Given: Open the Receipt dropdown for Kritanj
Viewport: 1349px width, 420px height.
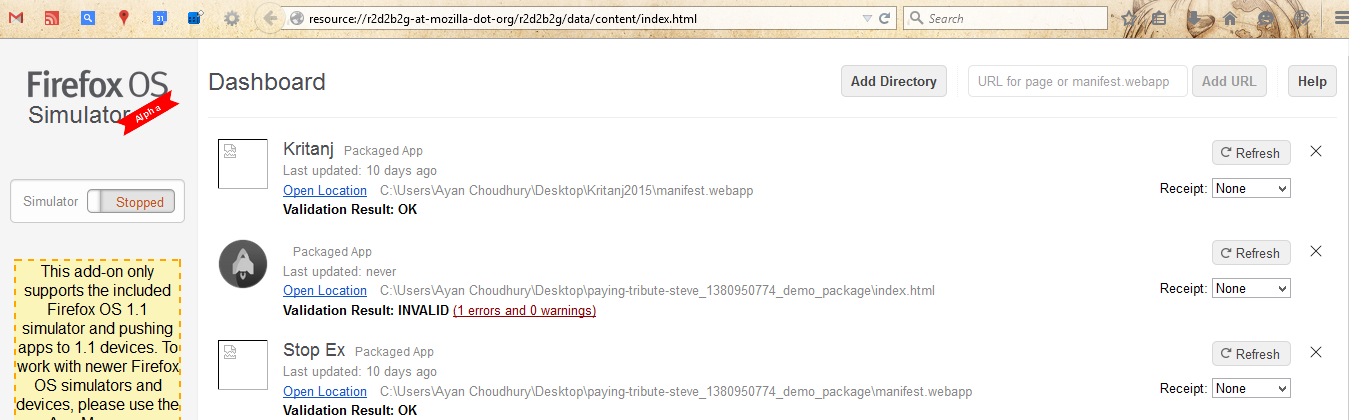Looking at the screenshot, I should pyautogui.click(x=1251, y=188).
